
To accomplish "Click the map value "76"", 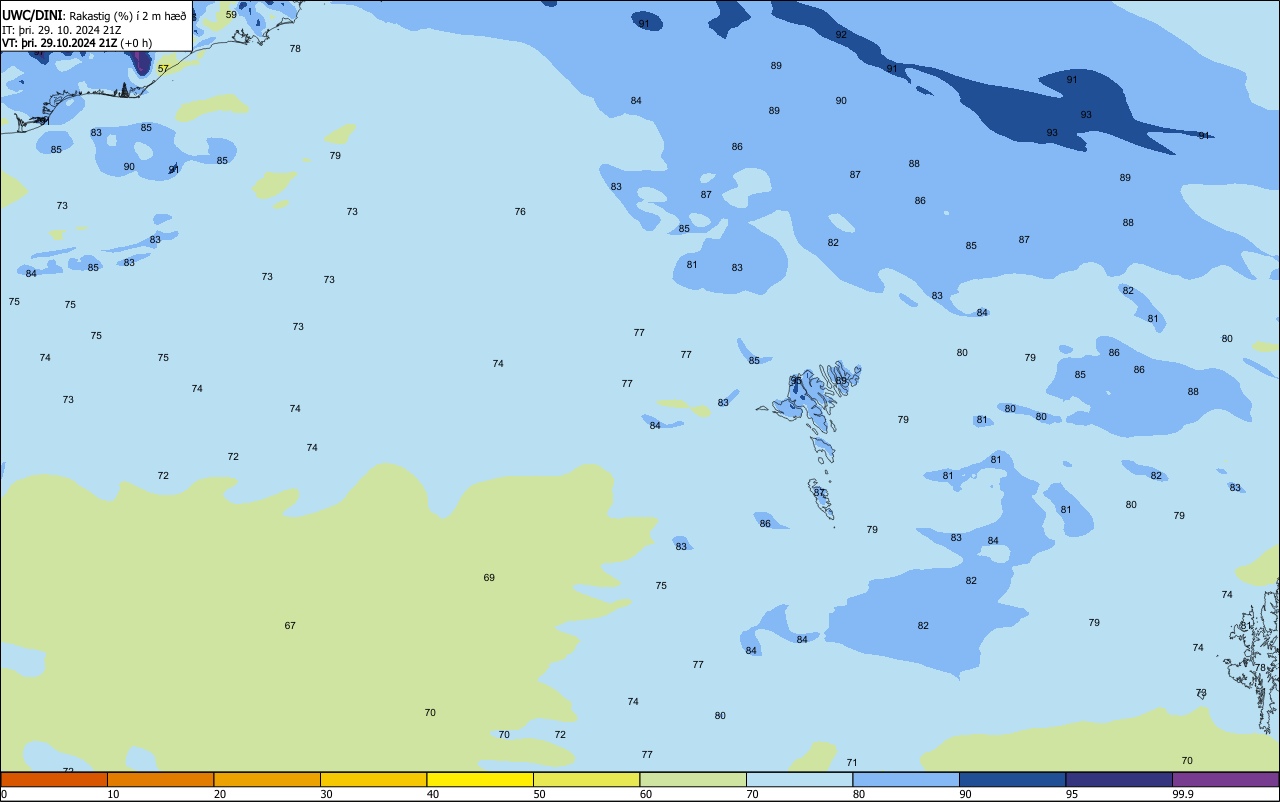I will coord(520,212).
